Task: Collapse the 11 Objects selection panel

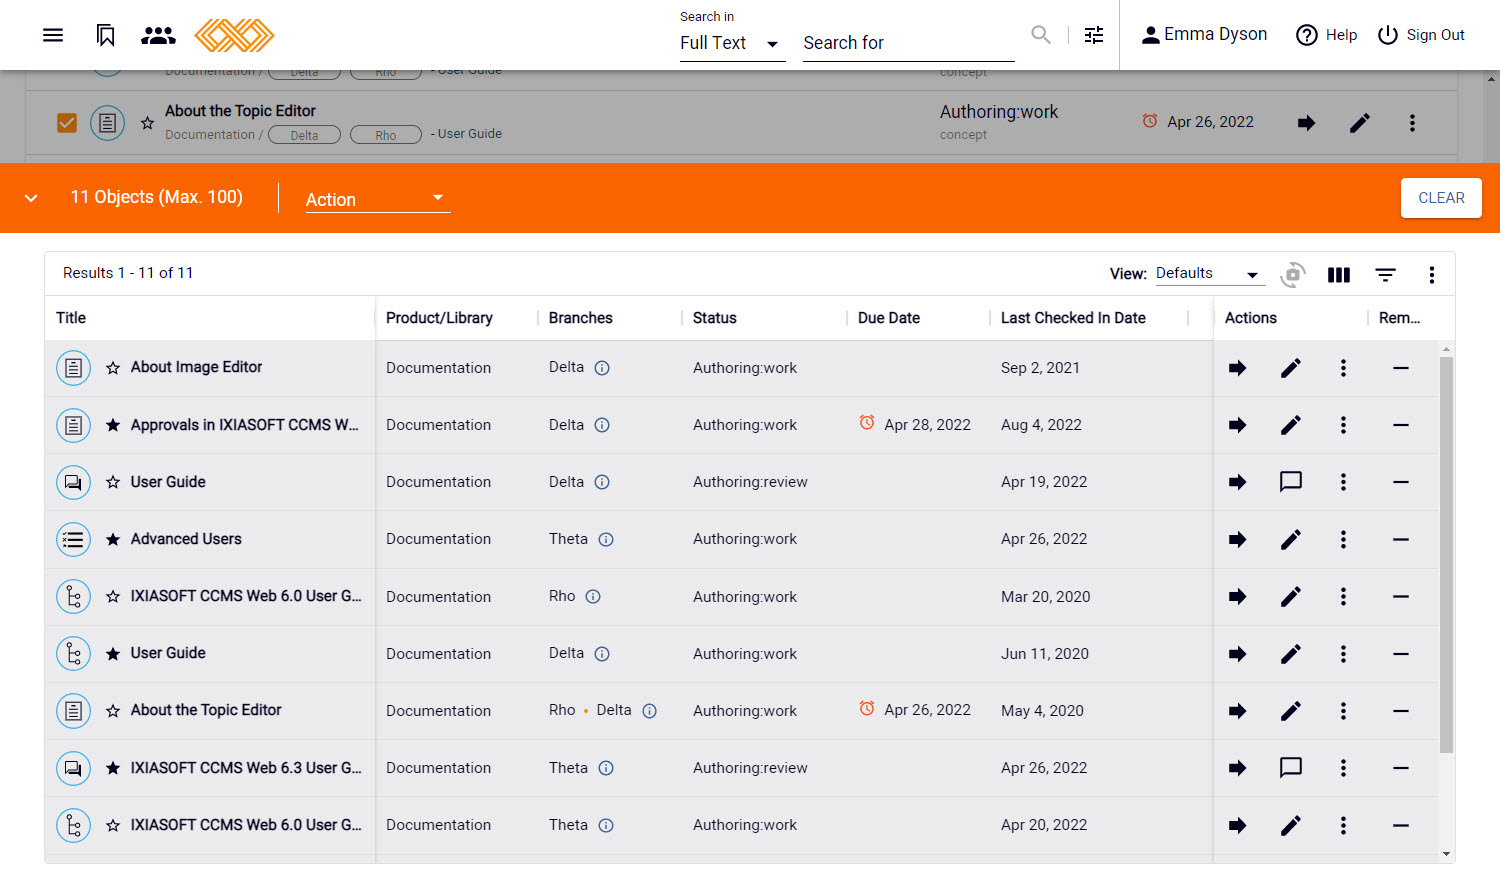Action: 31,198
